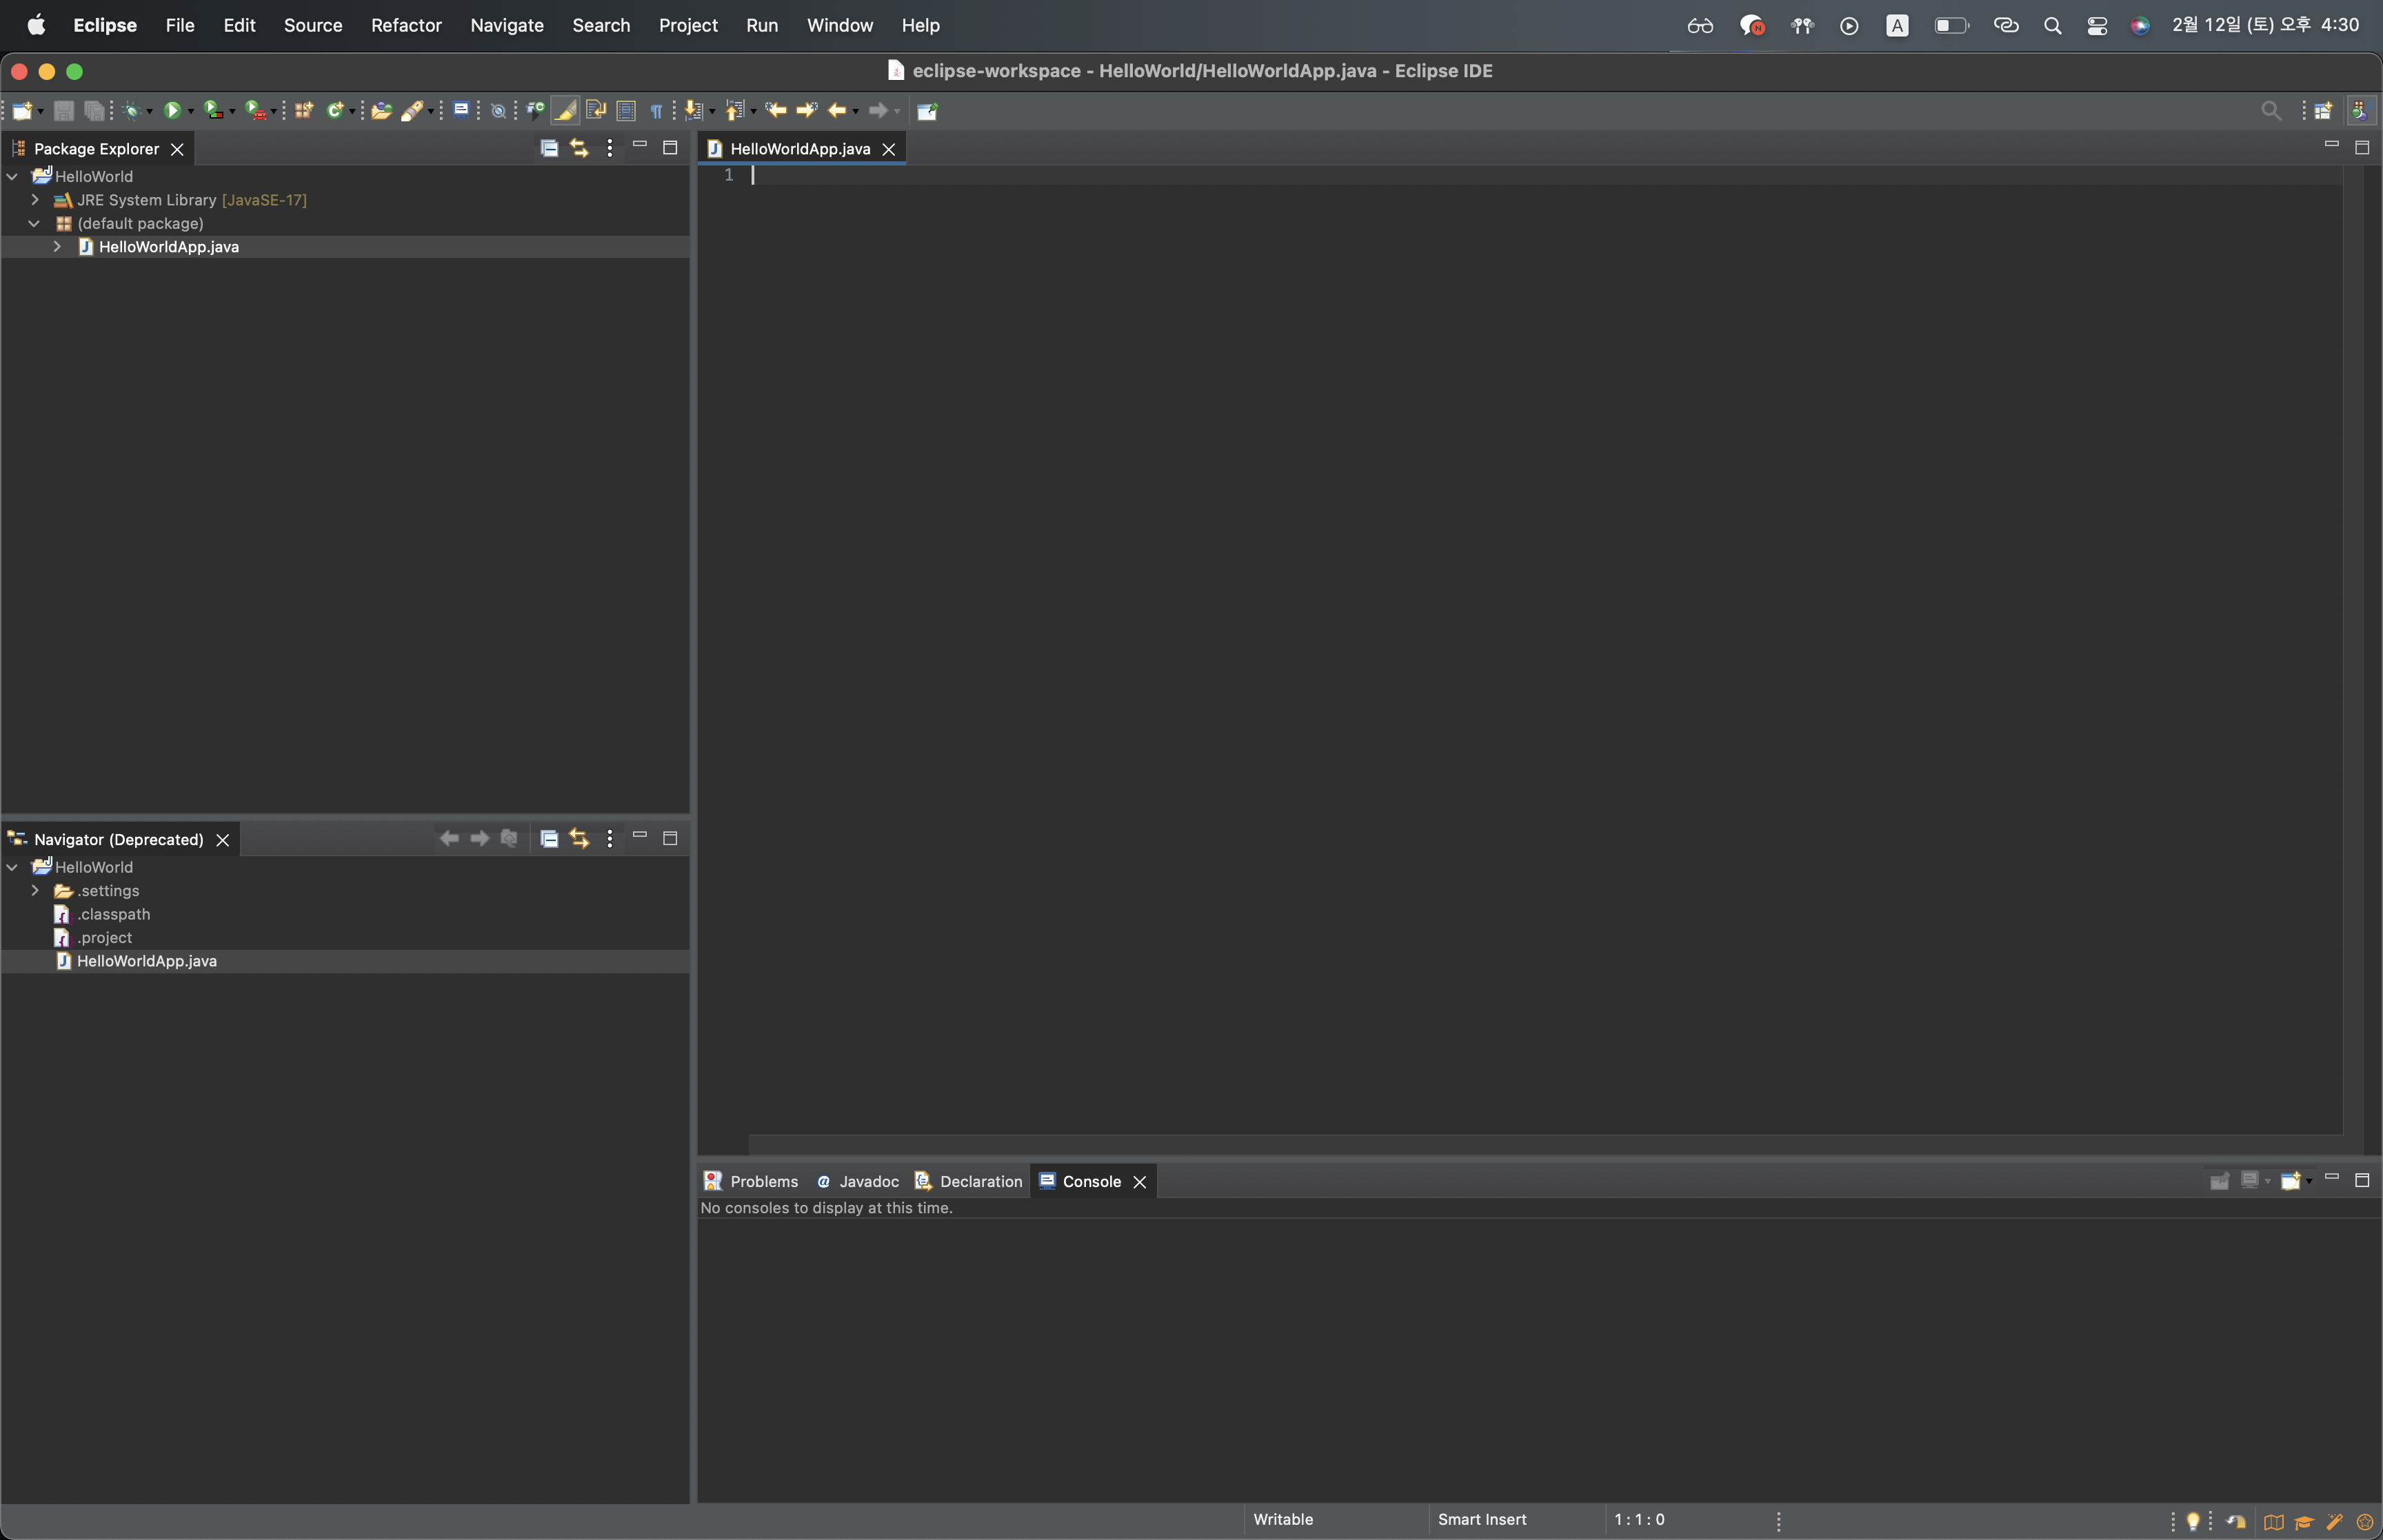Switch to the Problems tab

[x=763, y=1181]
